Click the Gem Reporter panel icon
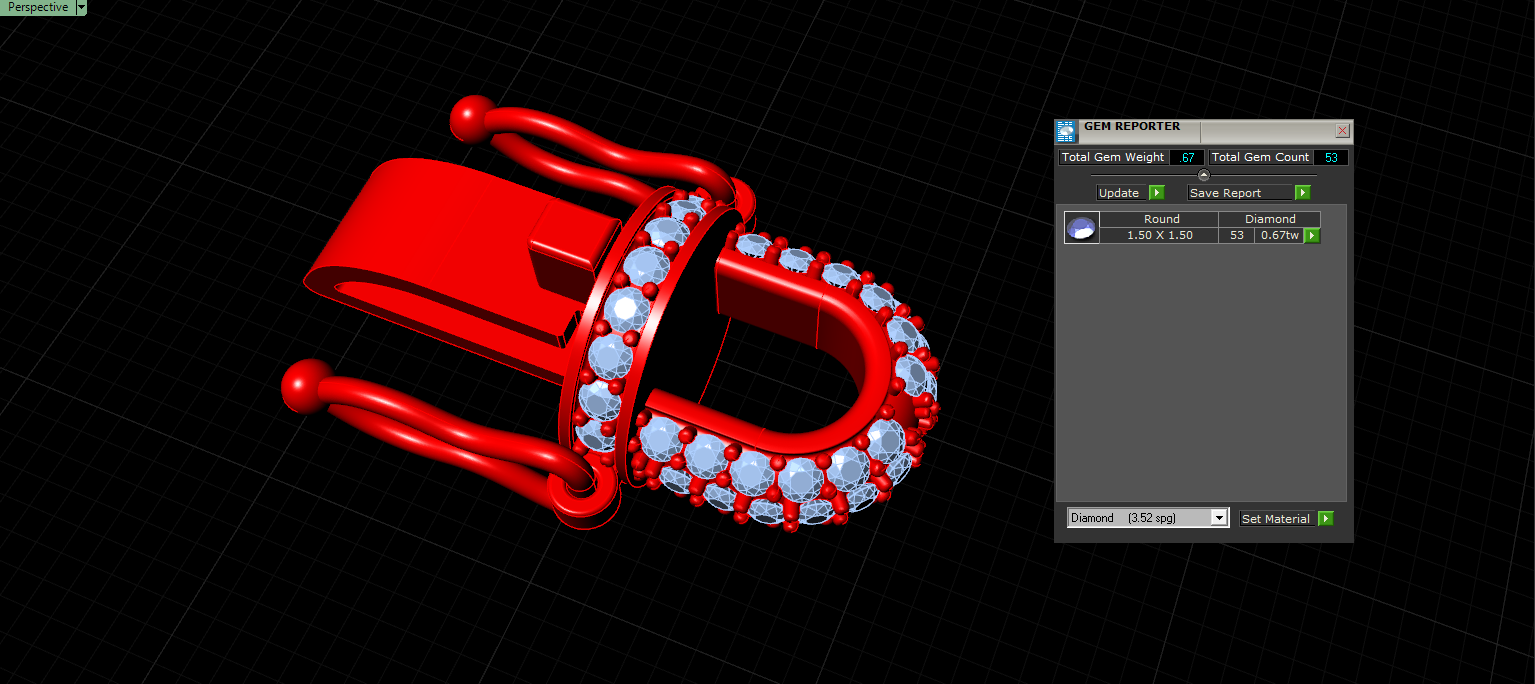Viewport: 1535px width, 684px height. click(x=1067, y=131)
